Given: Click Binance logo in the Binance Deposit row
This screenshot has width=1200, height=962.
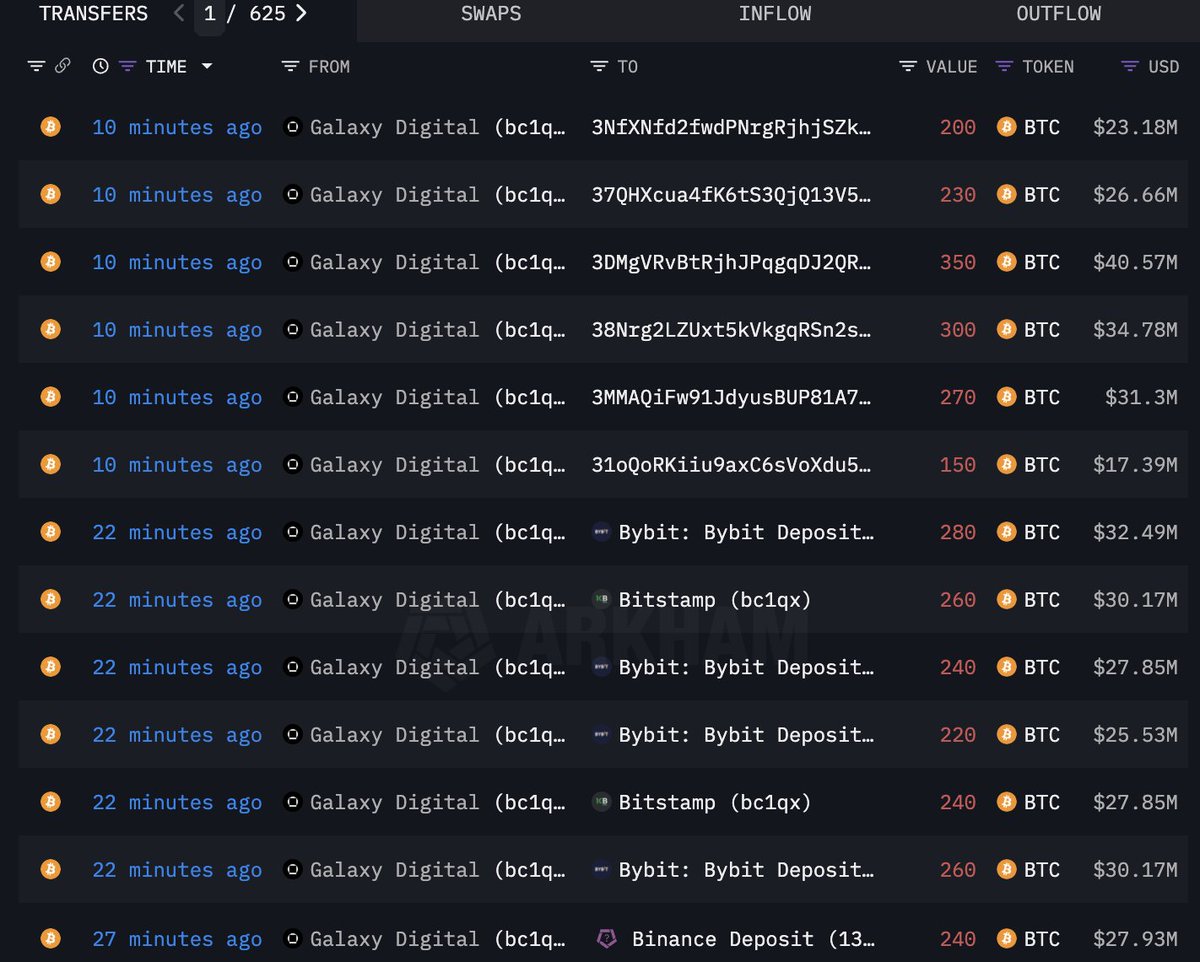Looking at the screenshot, I should point(606,938).
